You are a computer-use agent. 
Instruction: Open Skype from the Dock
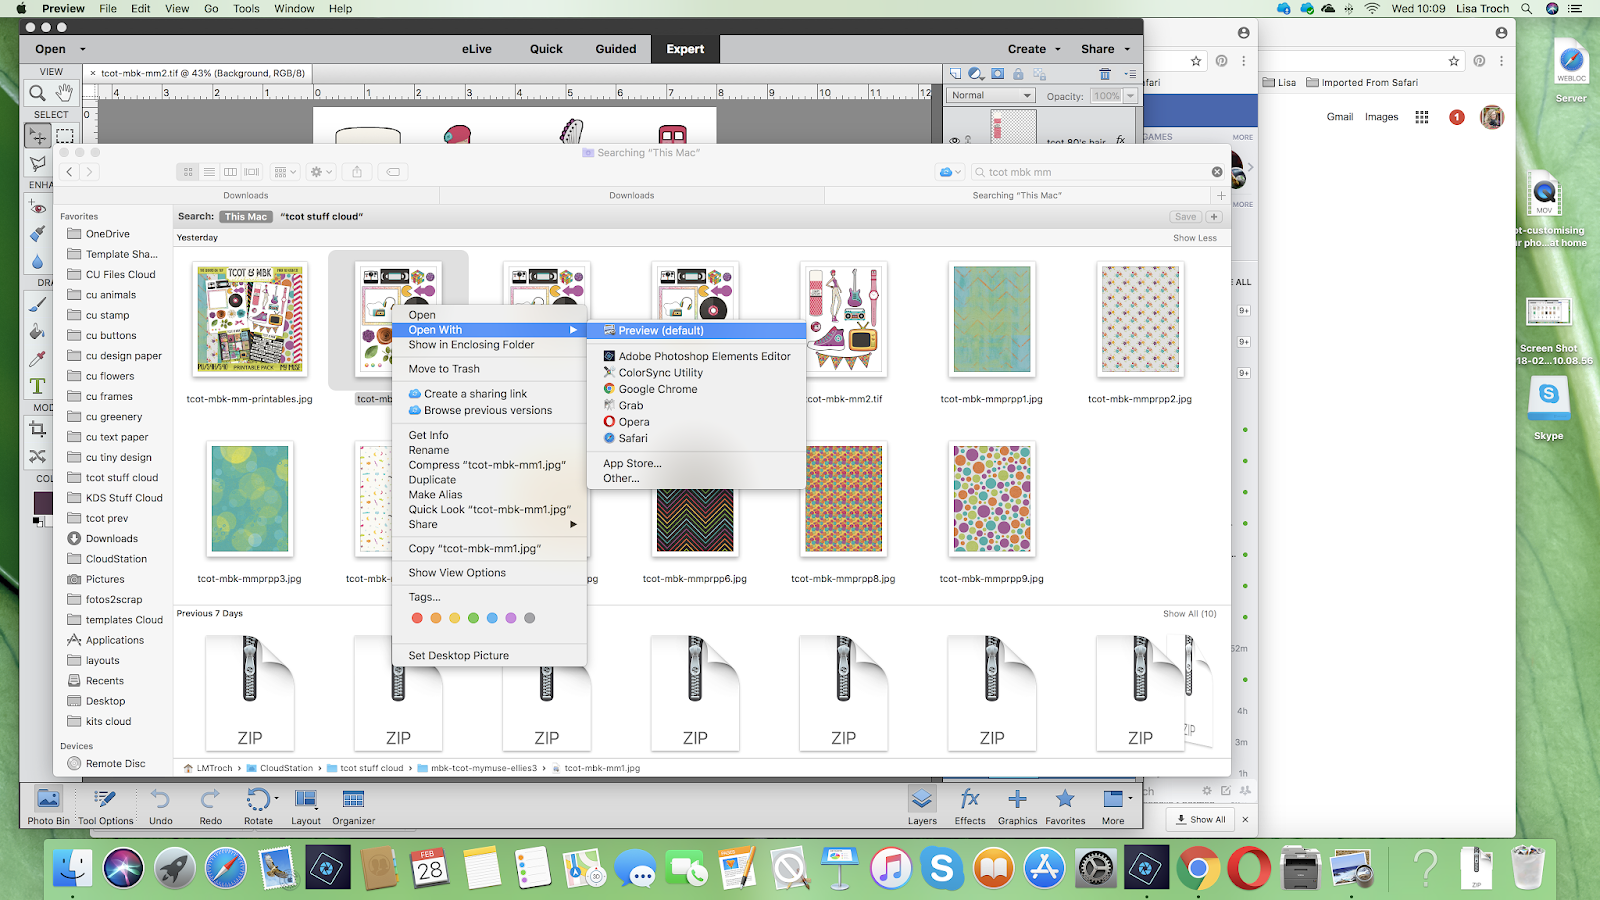point(942,869)
